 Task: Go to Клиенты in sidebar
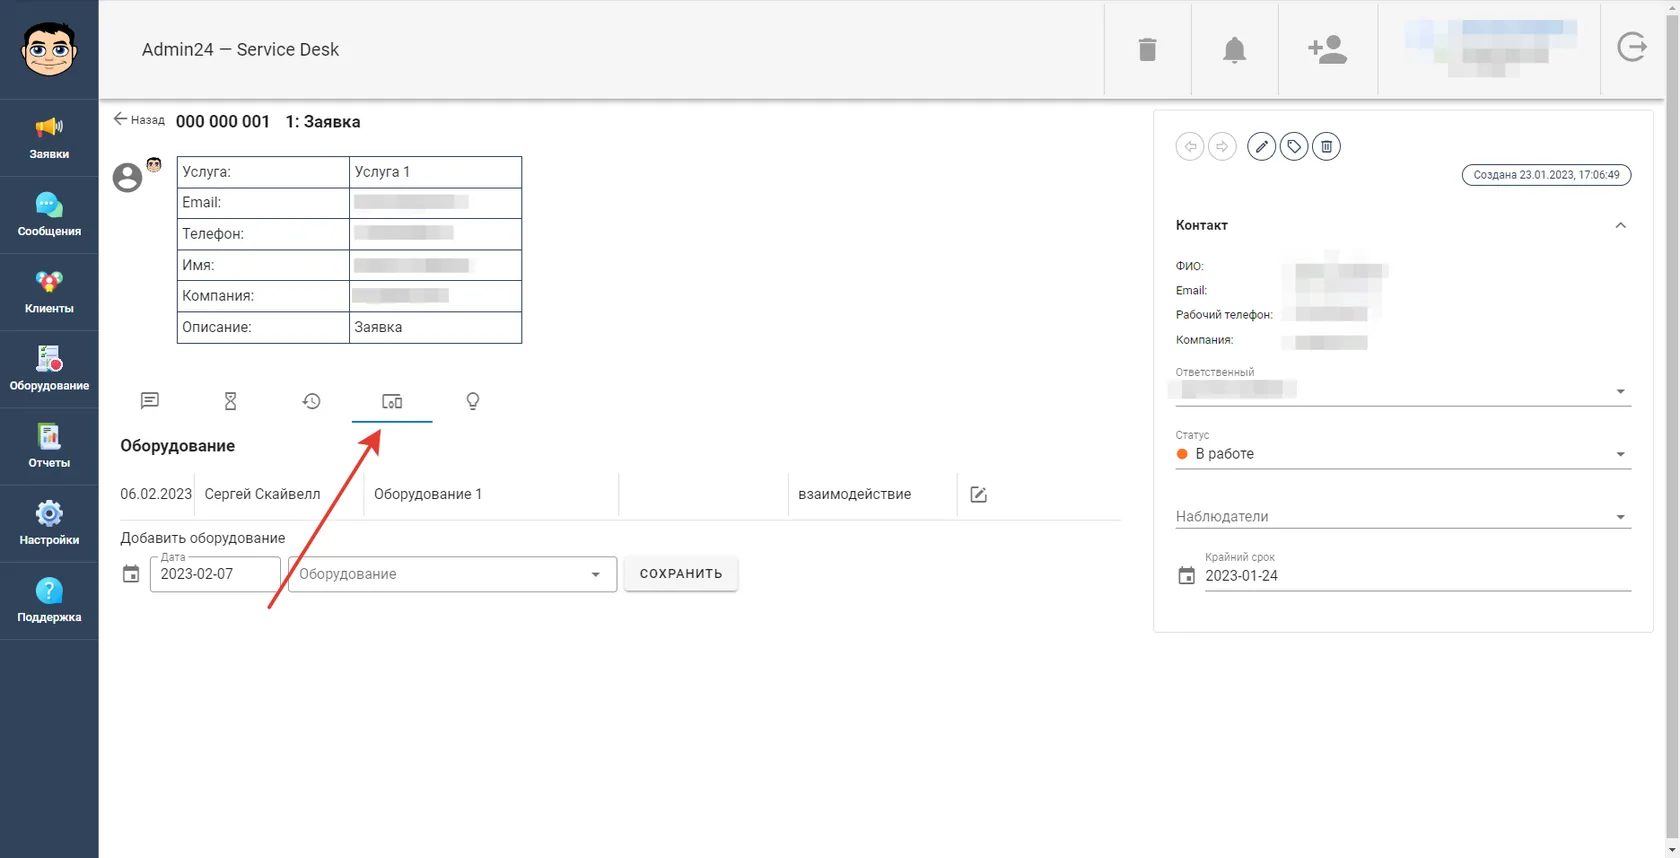pyautogui.click(x=49, y=292)
